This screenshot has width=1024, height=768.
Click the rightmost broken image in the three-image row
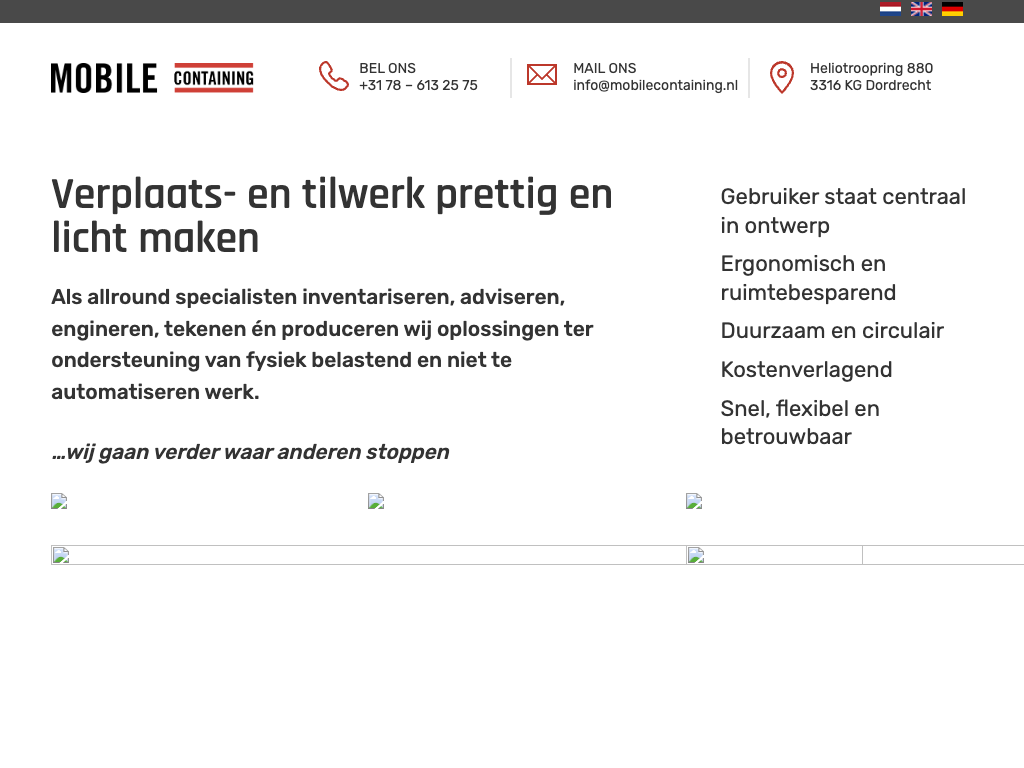click(x=694, y=502)
